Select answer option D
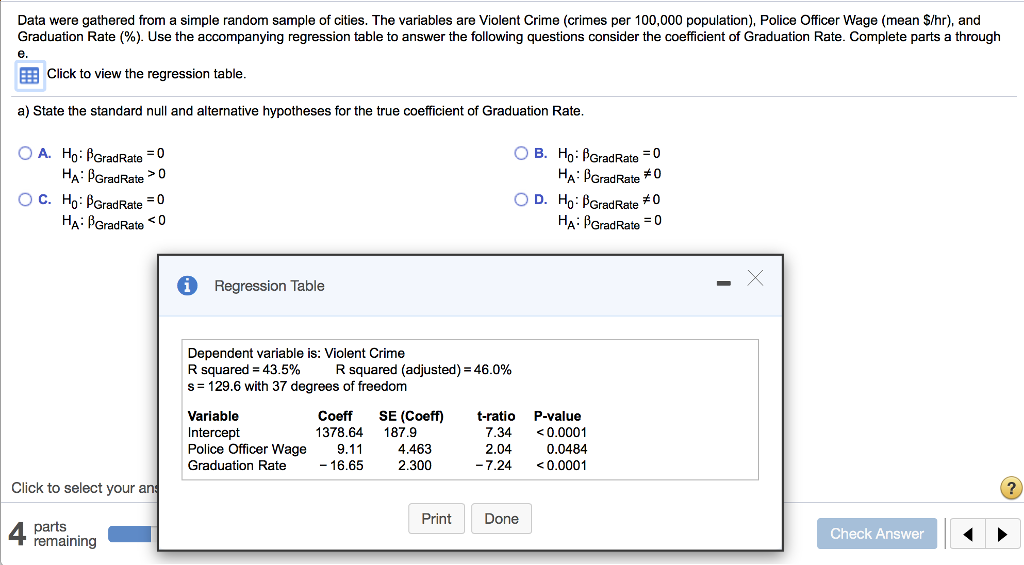Image resolution: width=1024 pixels, height=565 pixels. pyautogui.click(x=521, y=200)
